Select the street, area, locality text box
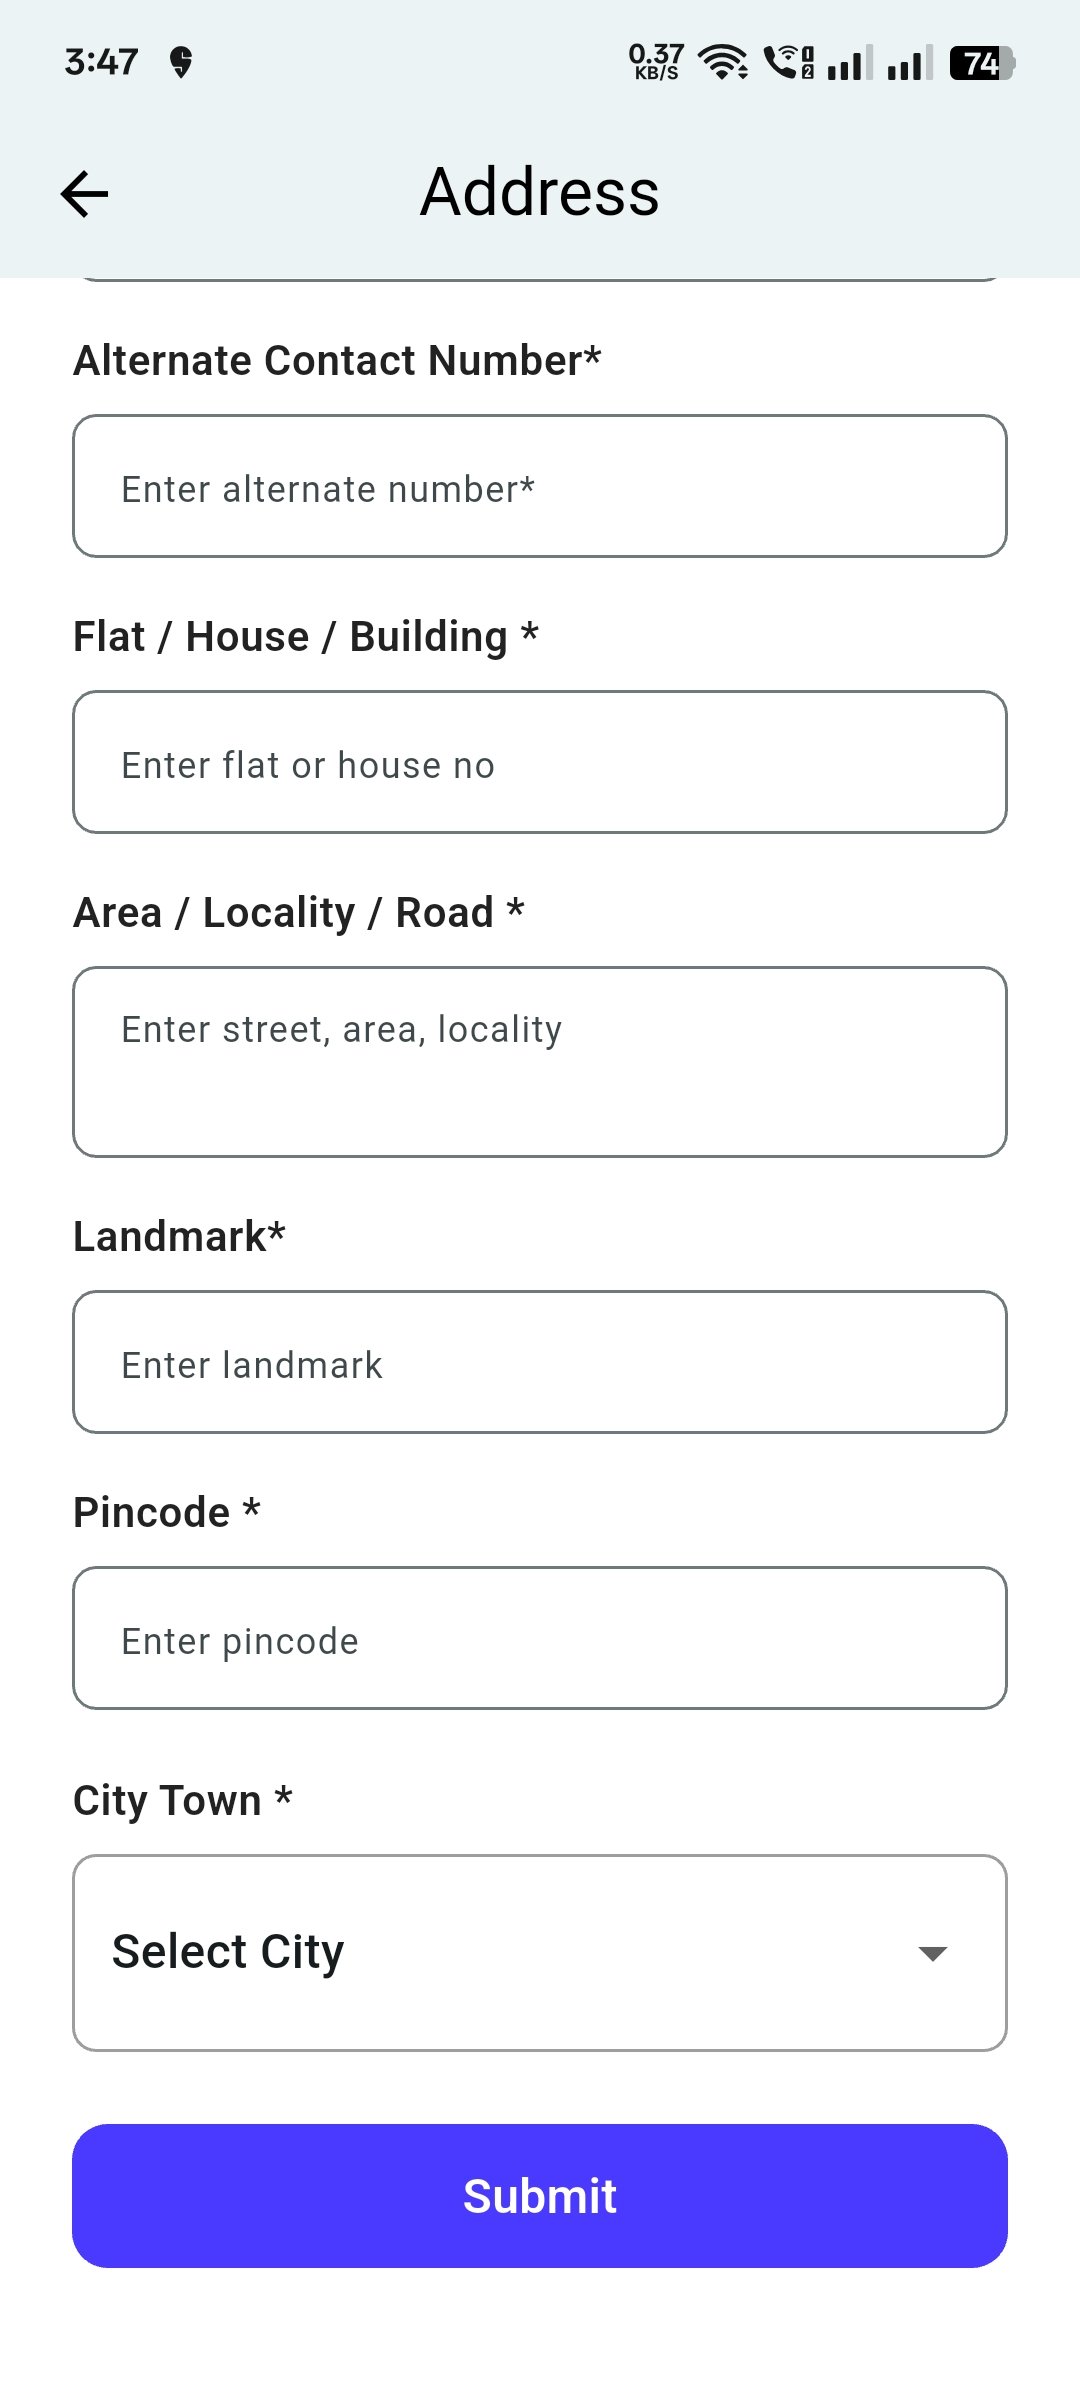The height and width of the screenshot is (2400, 1080). 540,1062
